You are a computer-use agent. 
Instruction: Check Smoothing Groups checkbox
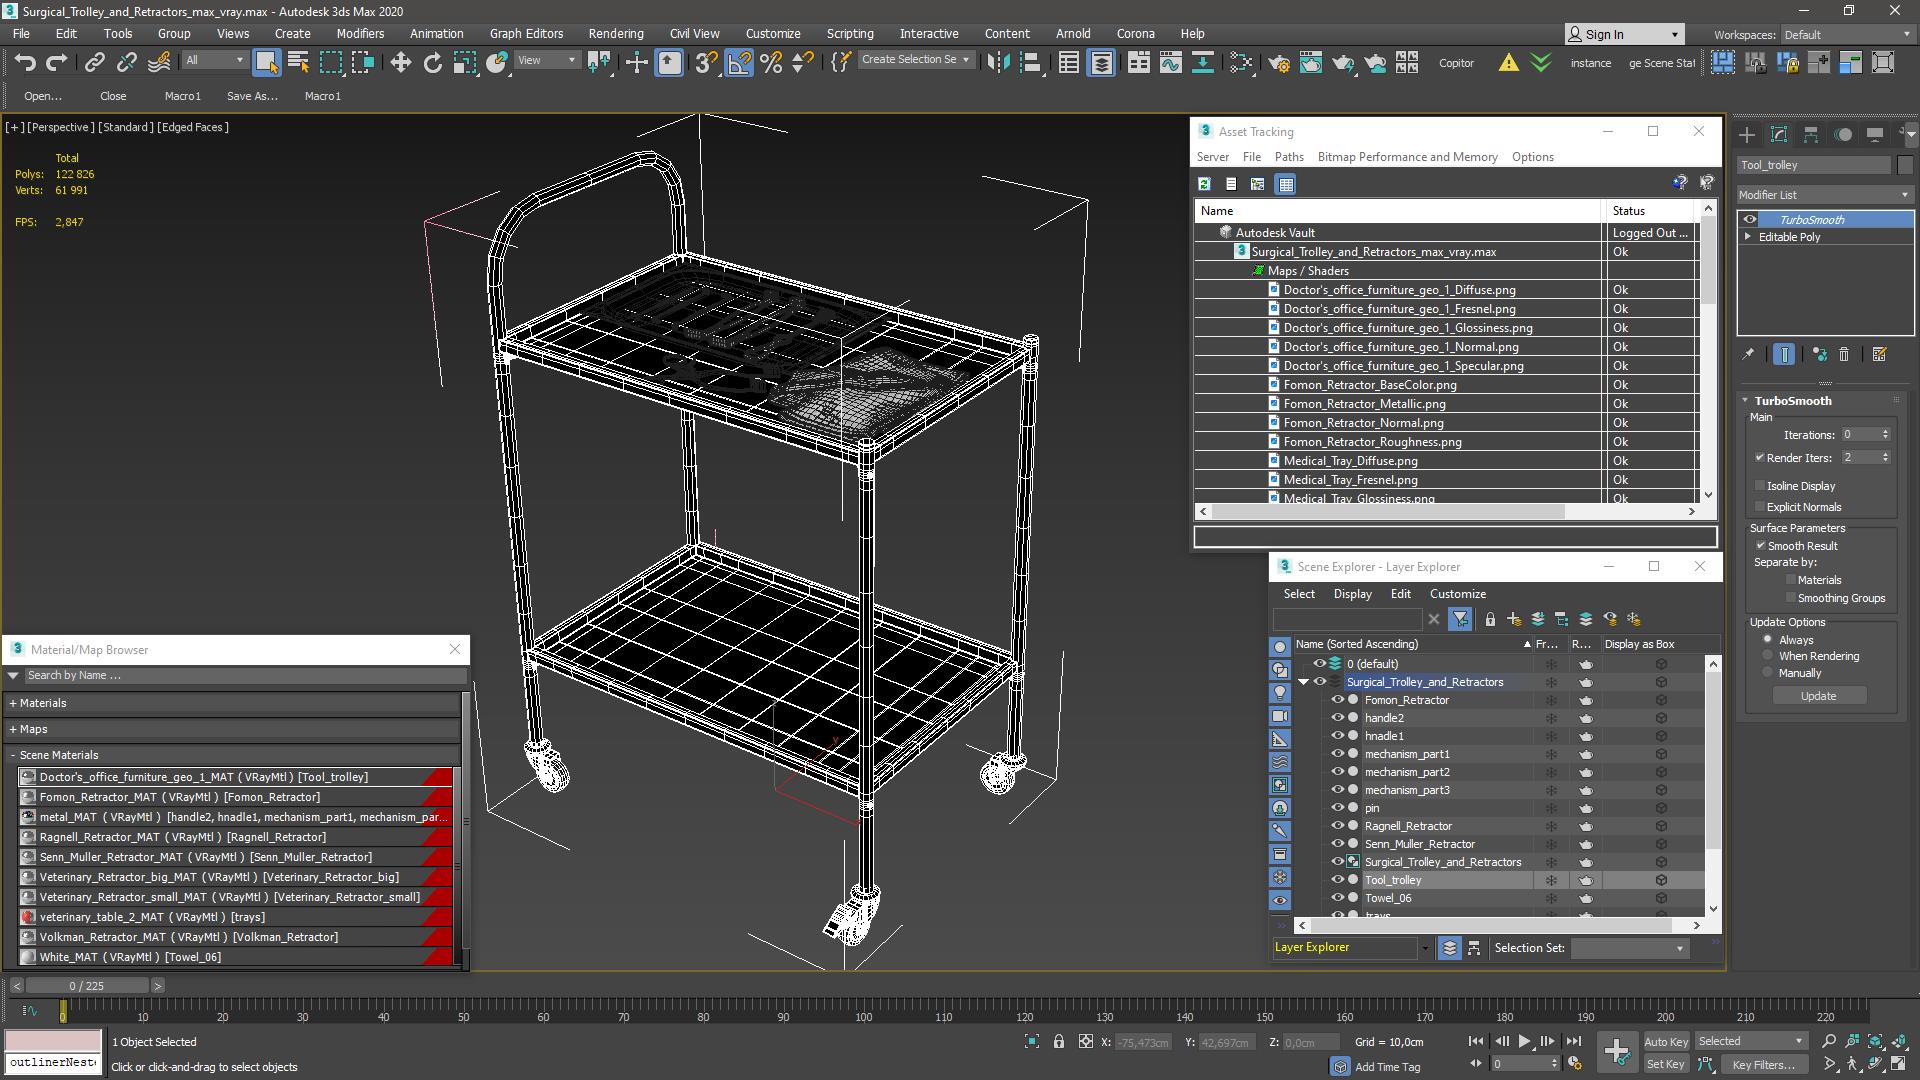[1790, 598]
